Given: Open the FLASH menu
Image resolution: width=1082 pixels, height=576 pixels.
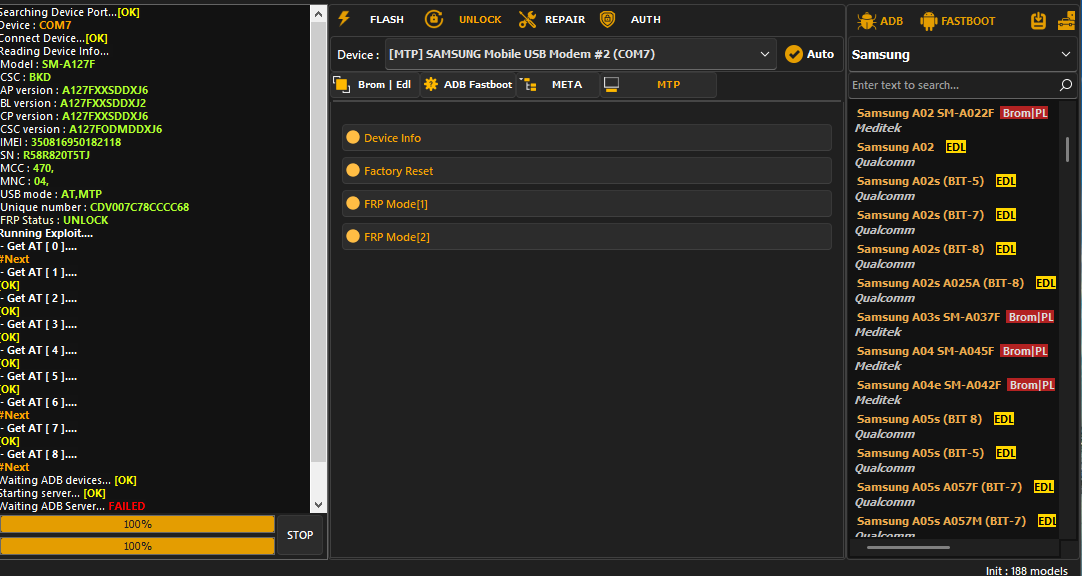Looking at the screenshot, I should pyautogui.click(x=386, y=19).
